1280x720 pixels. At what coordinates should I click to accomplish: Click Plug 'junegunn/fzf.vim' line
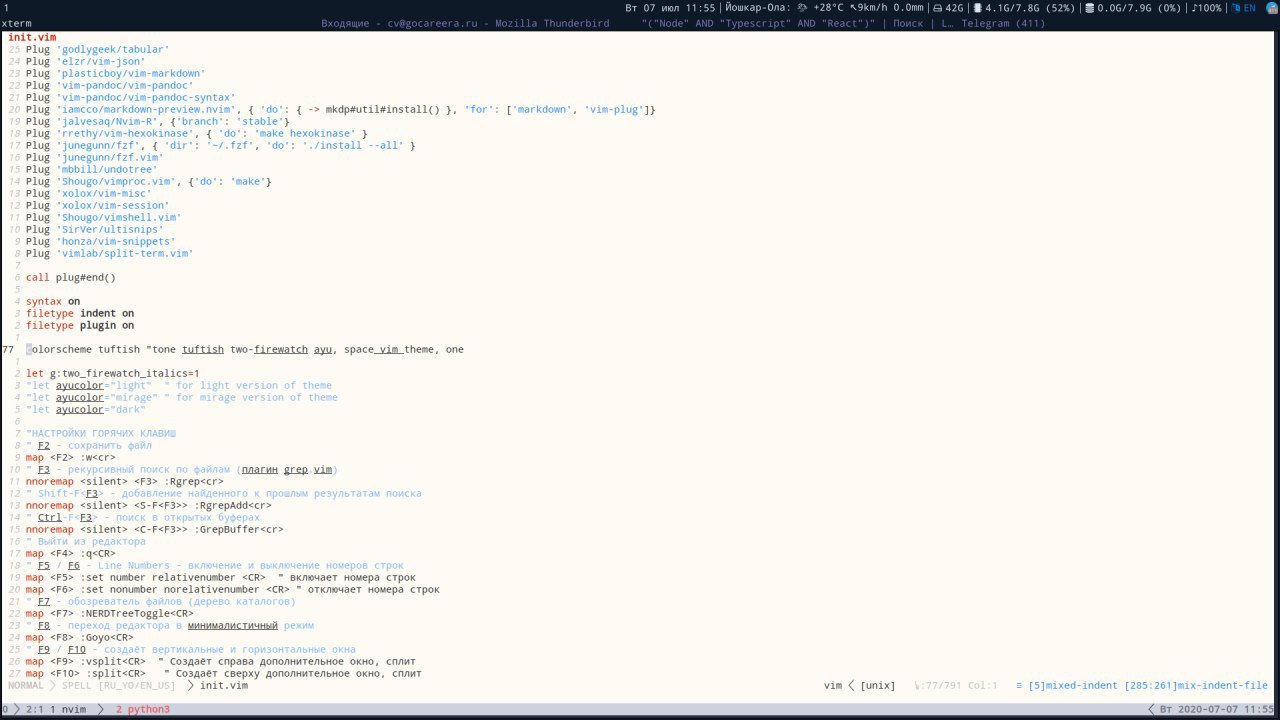95,157
